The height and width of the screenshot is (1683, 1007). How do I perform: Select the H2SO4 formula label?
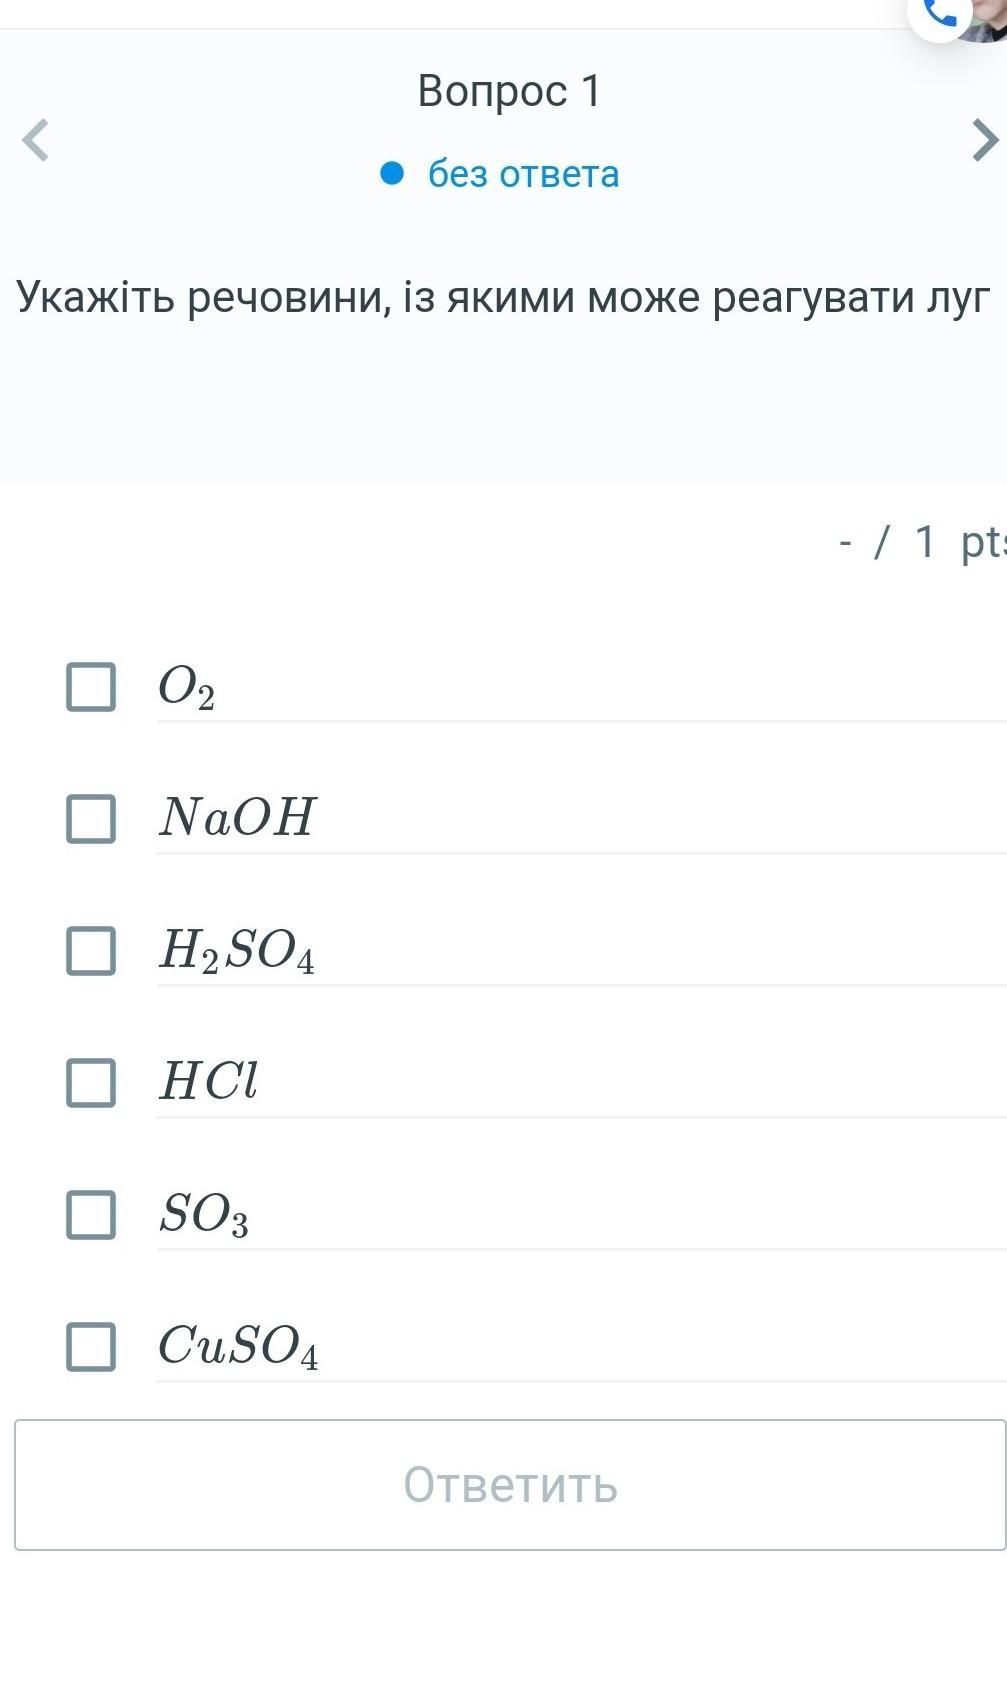237,951
